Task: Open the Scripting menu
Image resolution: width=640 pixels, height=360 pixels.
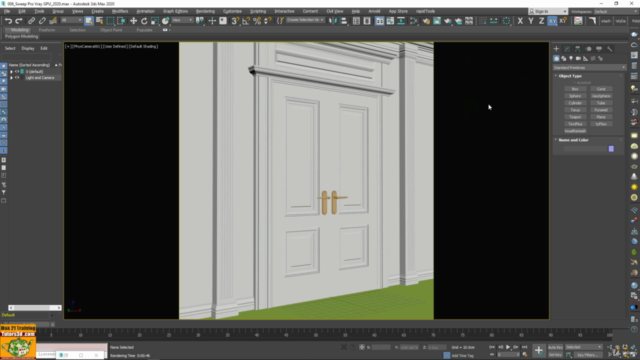Action: click(x=258, y=11)
